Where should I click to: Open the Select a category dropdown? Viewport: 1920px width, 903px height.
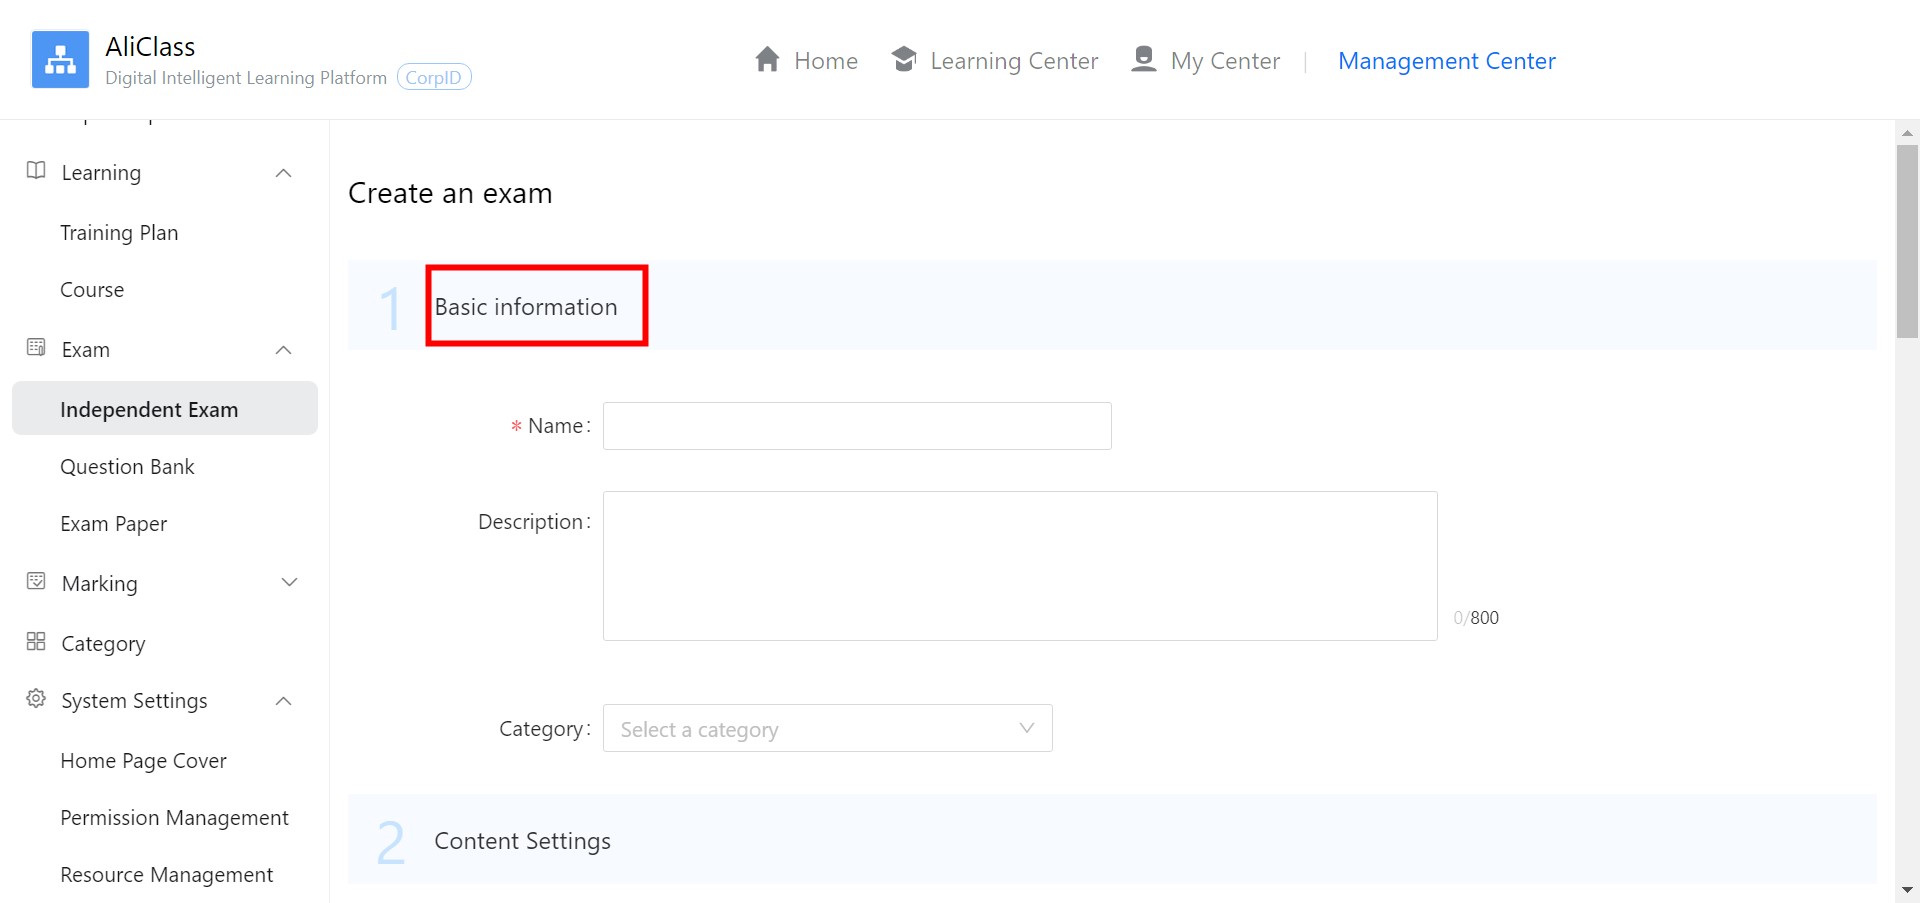coord(827,728)
